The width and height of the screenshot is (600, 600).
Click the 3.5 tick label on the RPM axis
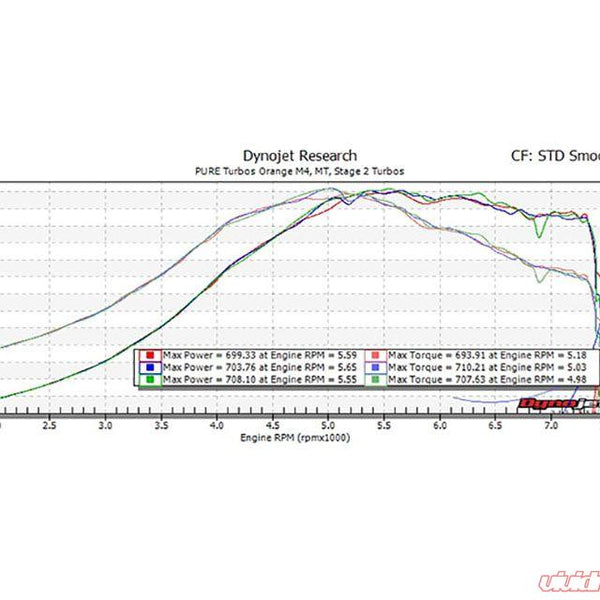click(161, 426)
